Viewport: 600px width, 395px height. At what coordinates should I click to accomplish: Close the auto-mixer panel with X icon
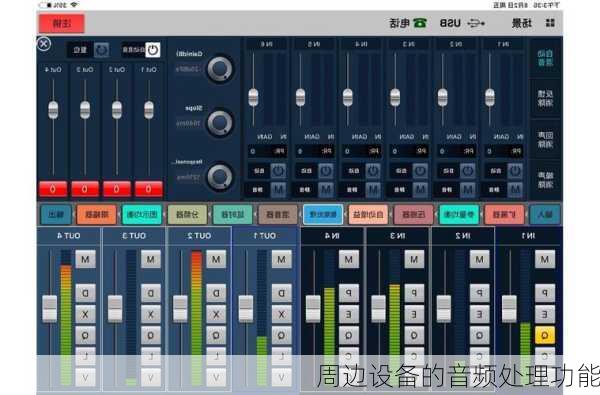[44, 44]
